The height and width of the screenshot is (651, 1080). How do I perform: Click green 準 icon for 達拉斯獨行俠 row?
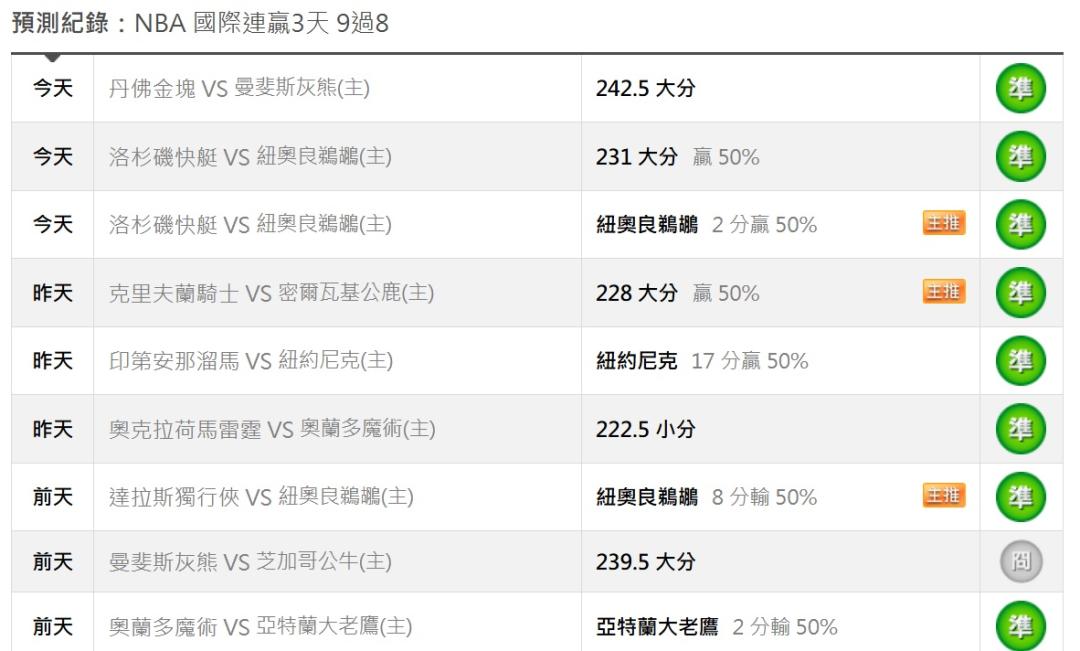click(1020, 497)
